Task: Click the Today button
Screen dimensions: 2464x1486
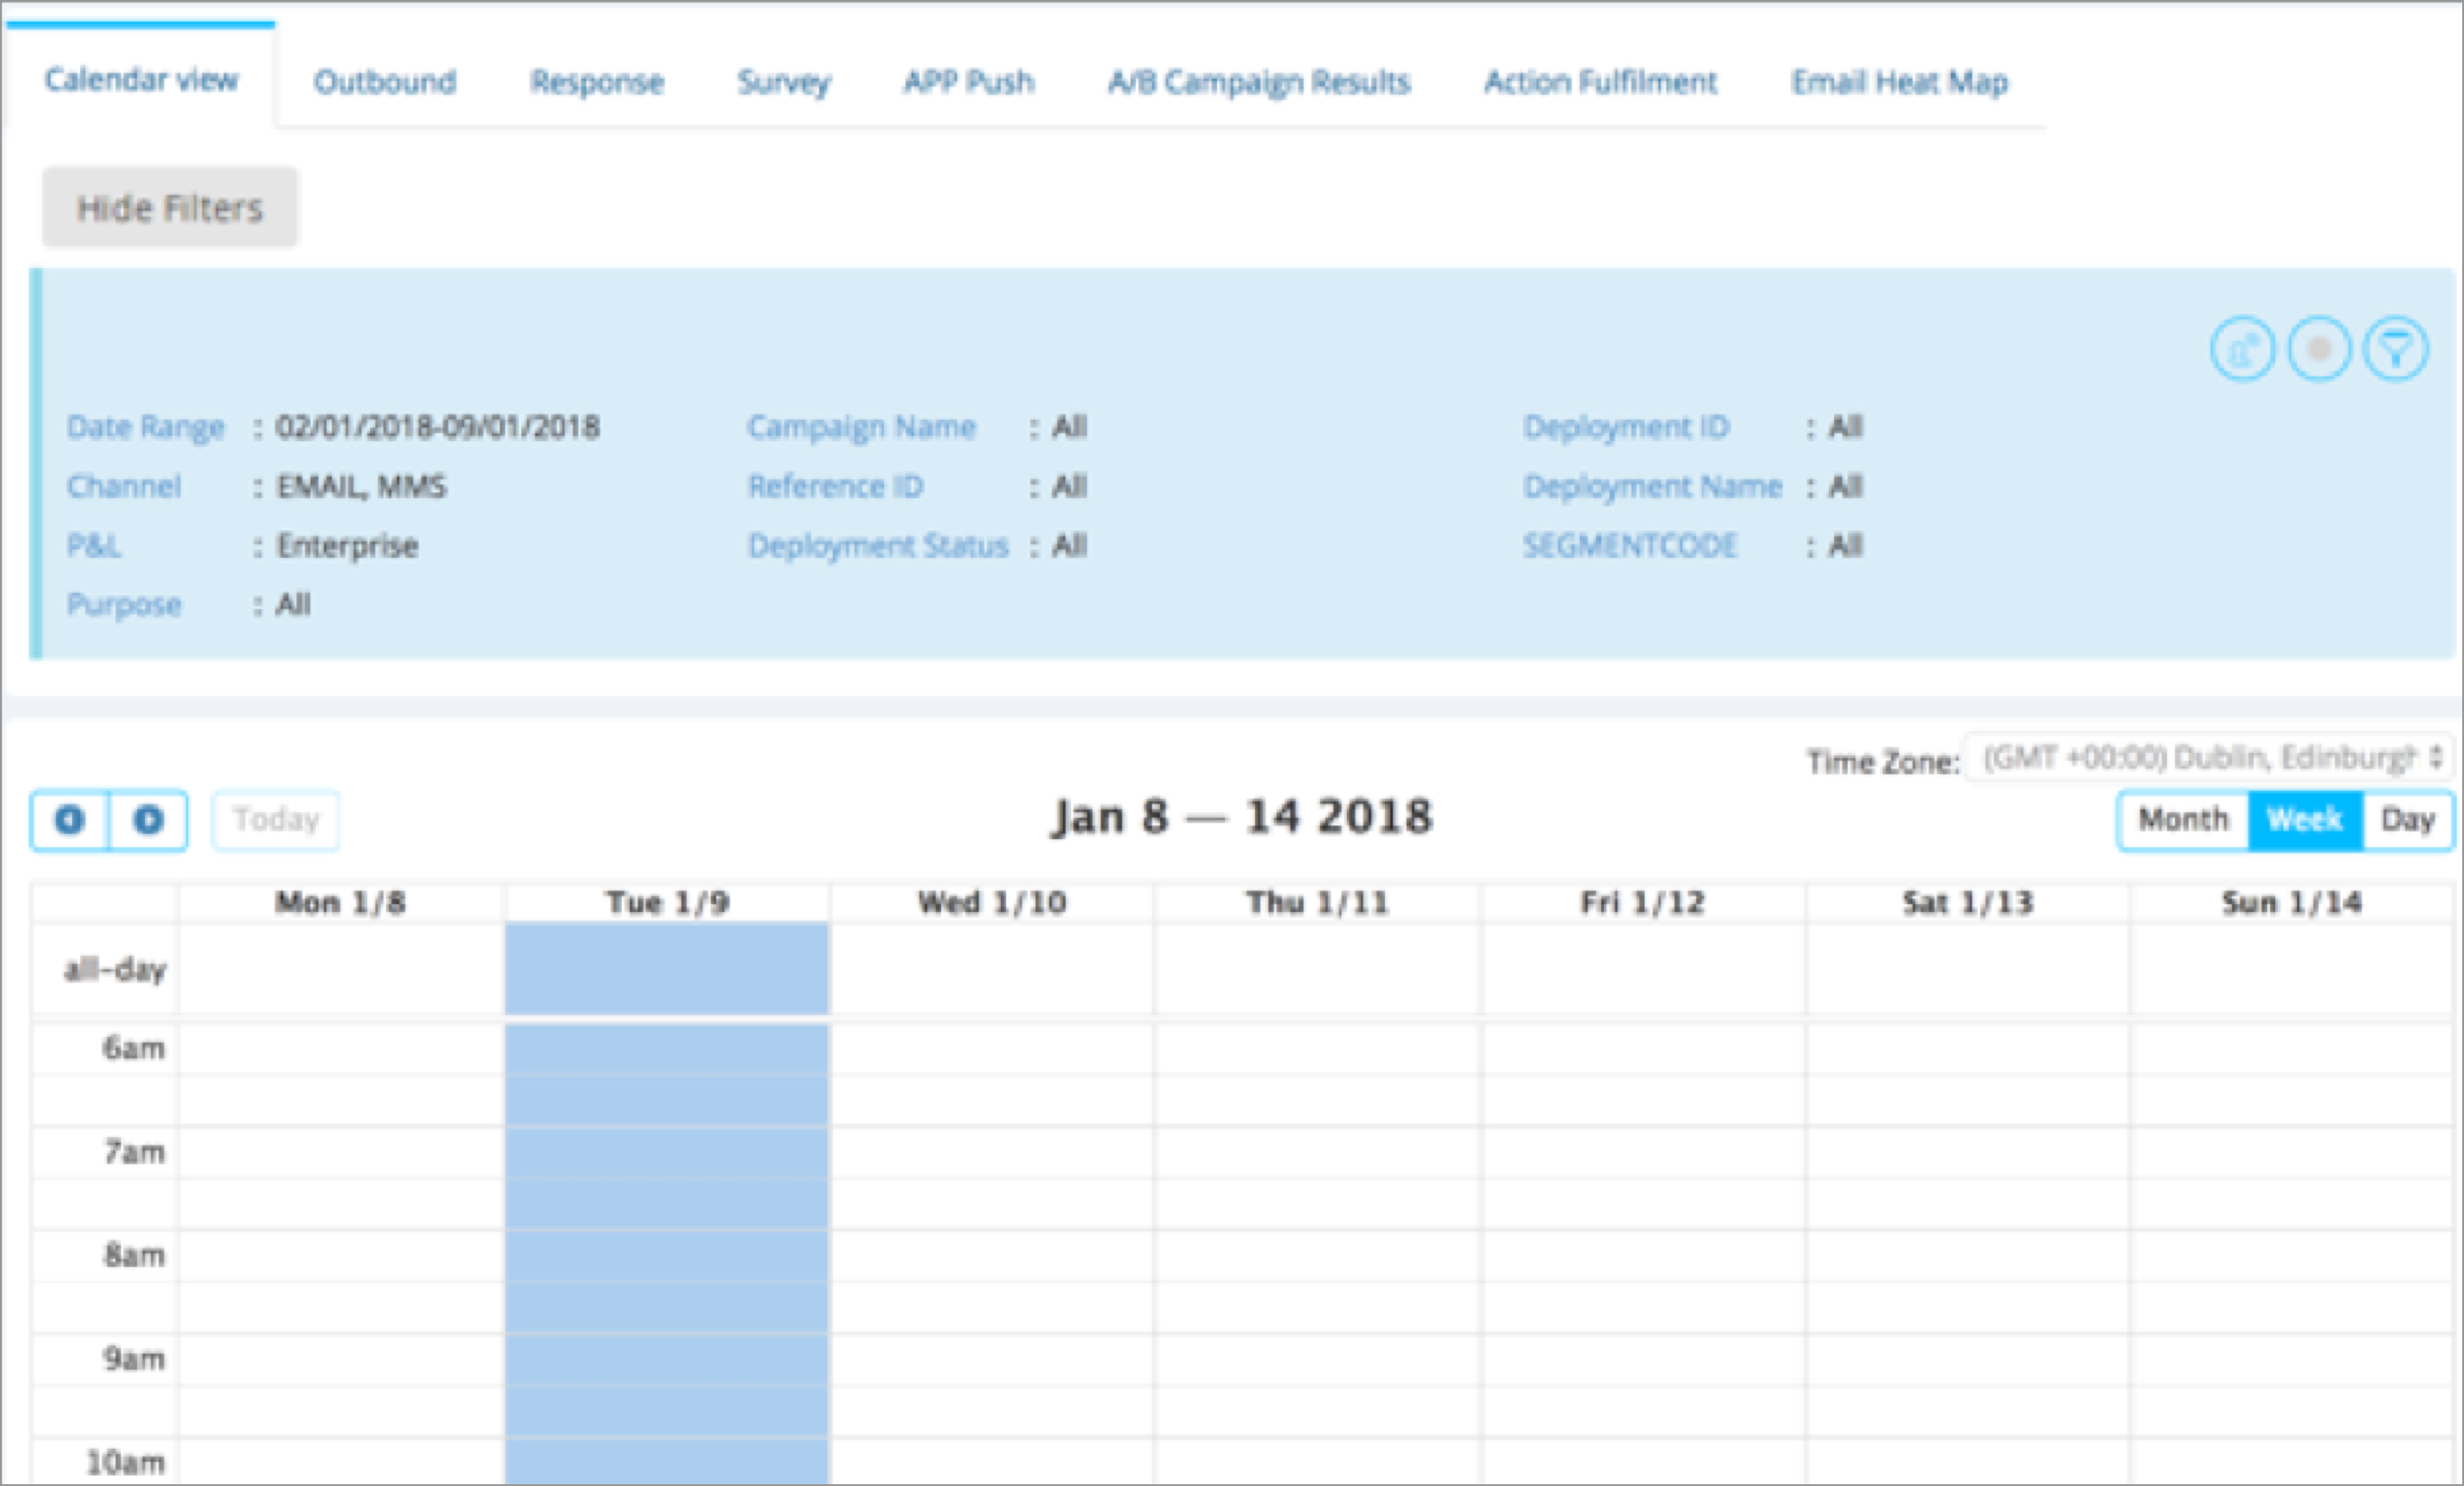Action: tap(276, 820)
